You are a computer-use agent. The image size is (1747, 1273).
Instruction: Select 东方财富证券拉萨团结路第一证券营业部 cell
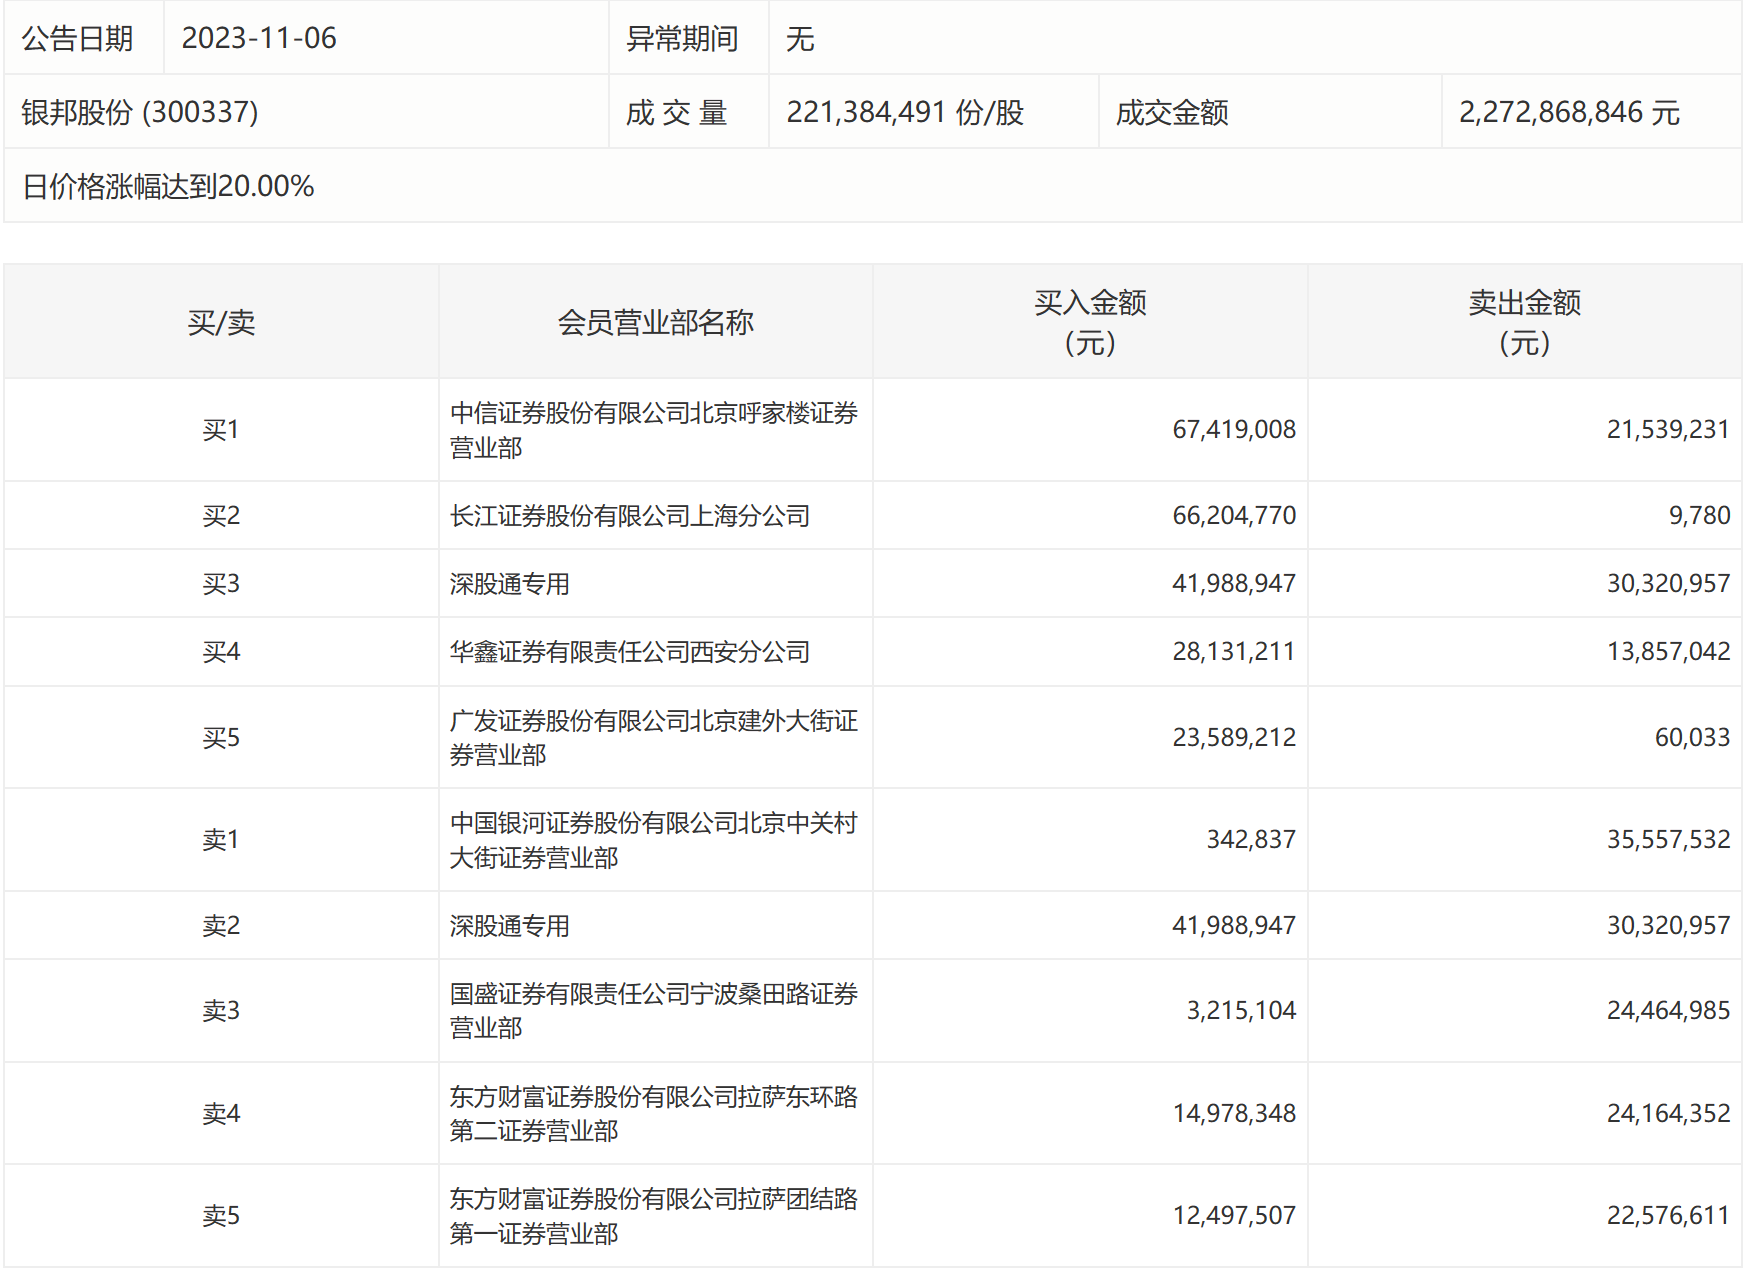[x=654, y=1216]
